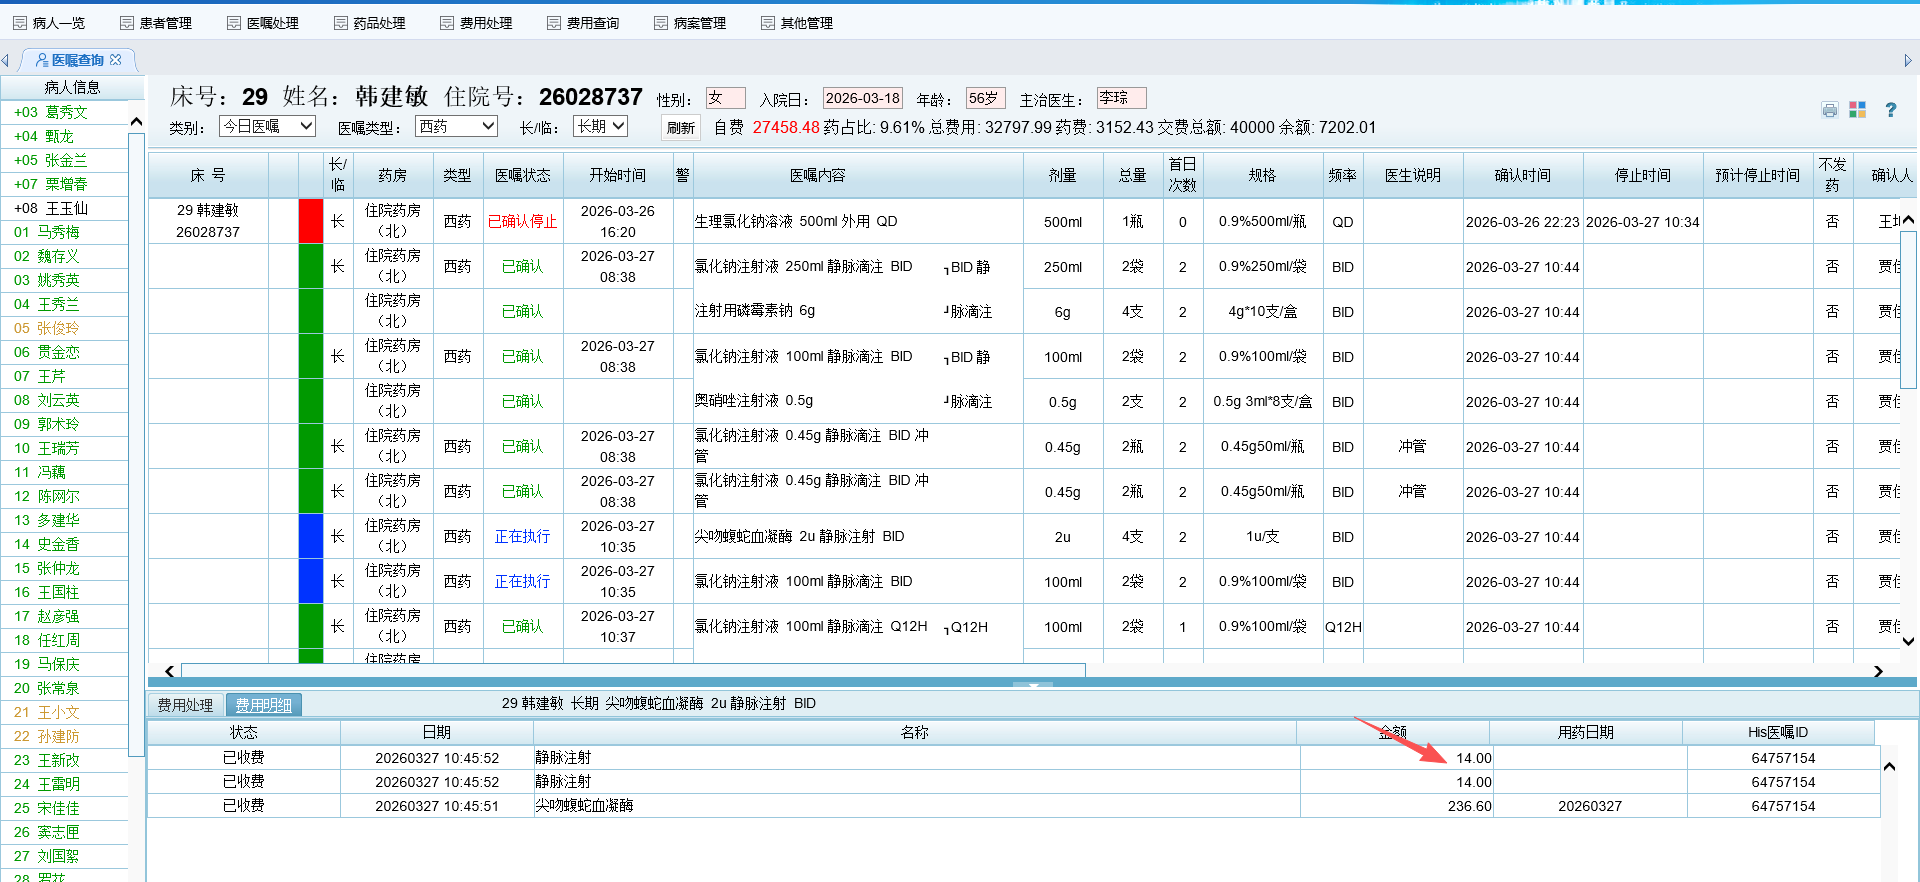Click the 费用处理 top menu icon
This screenshot has width=1920, height=882.
[x=447, y=23]
